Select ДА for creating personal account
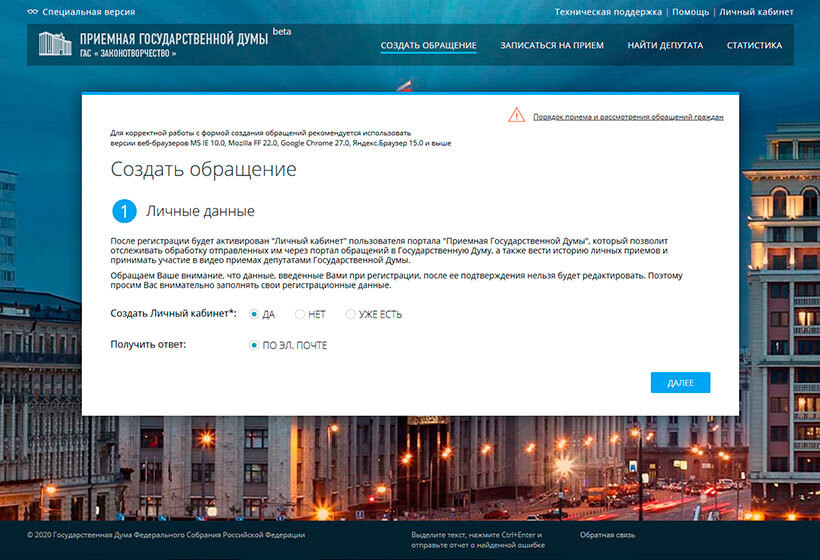820x560 pixels. (254, 314)
